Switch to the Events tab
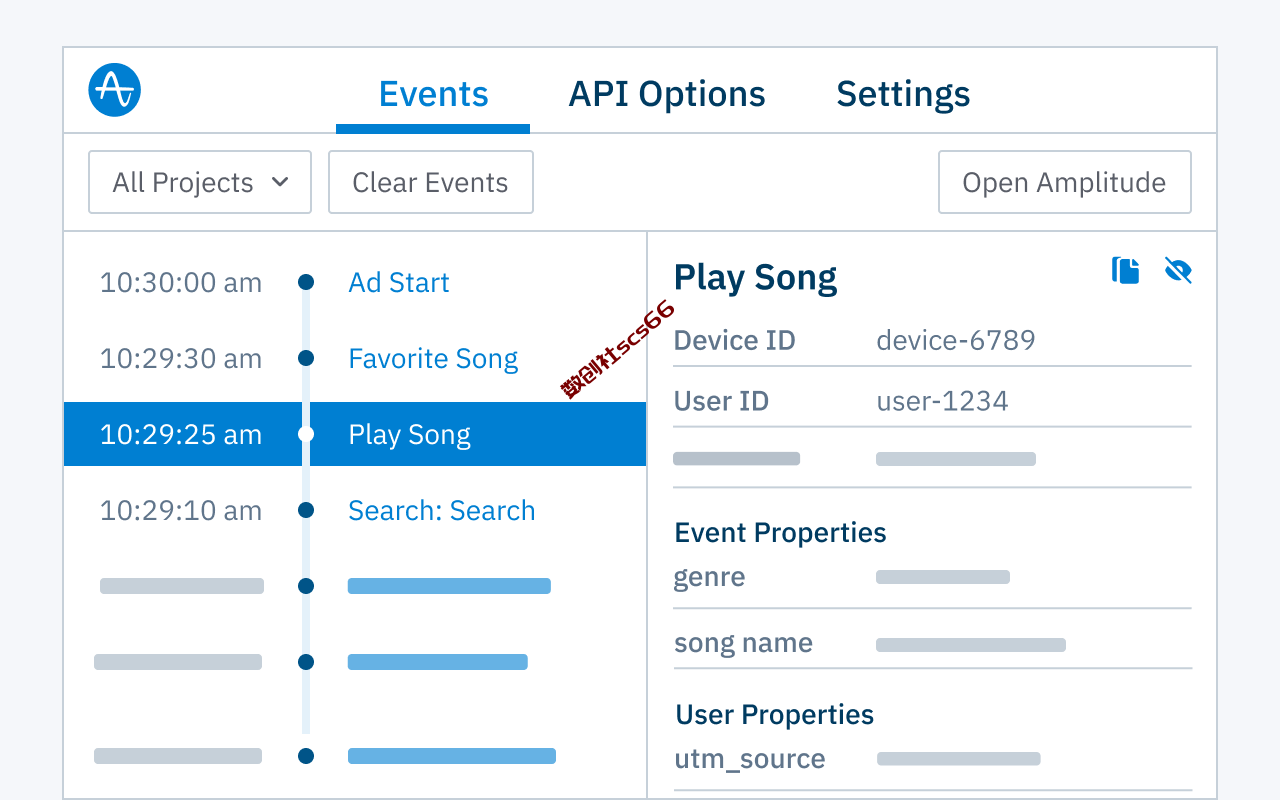 (433, 94)
